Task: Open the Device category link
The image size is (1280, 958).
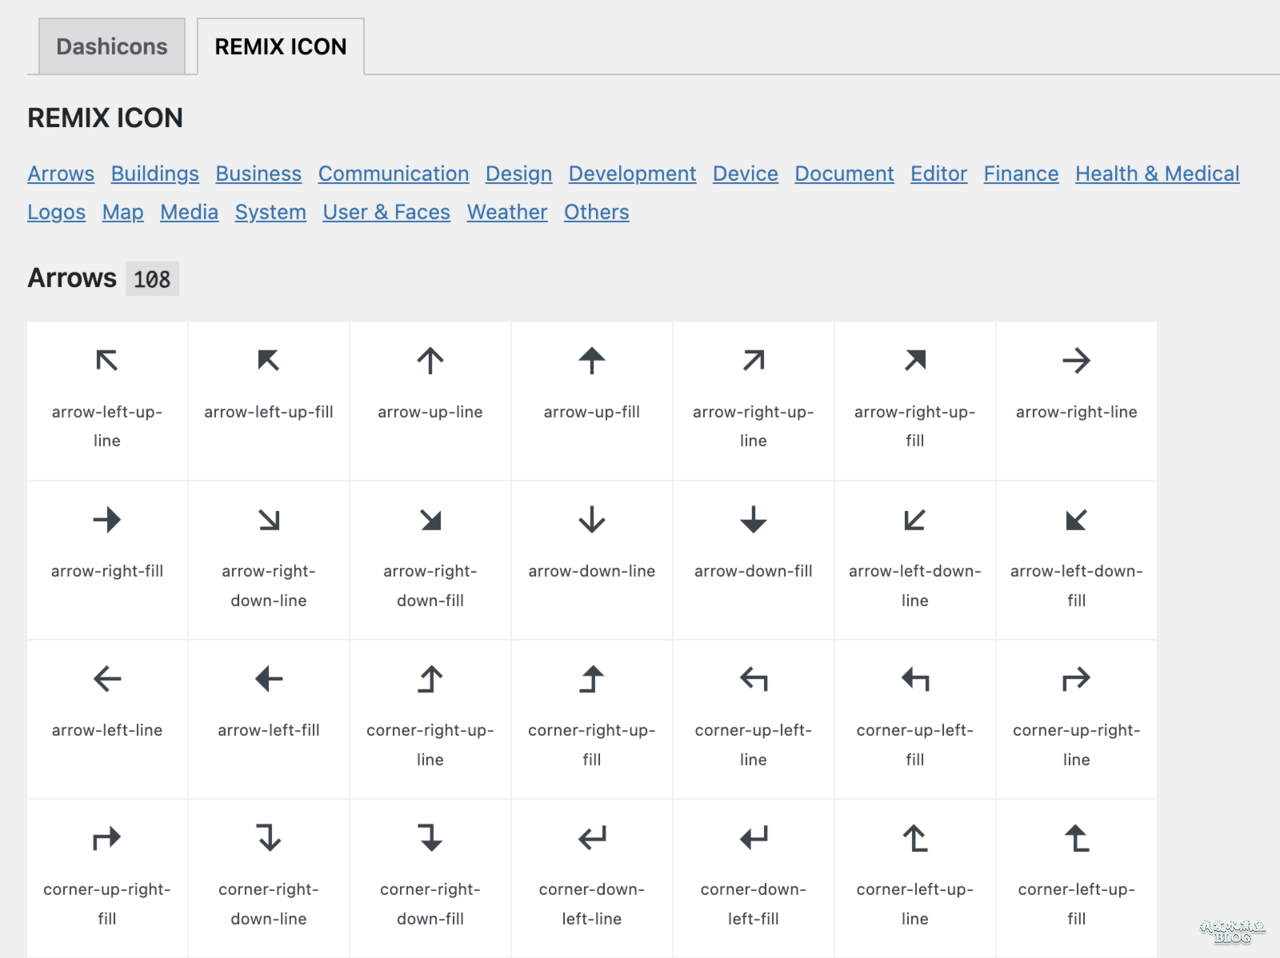Action: (745, 174)
